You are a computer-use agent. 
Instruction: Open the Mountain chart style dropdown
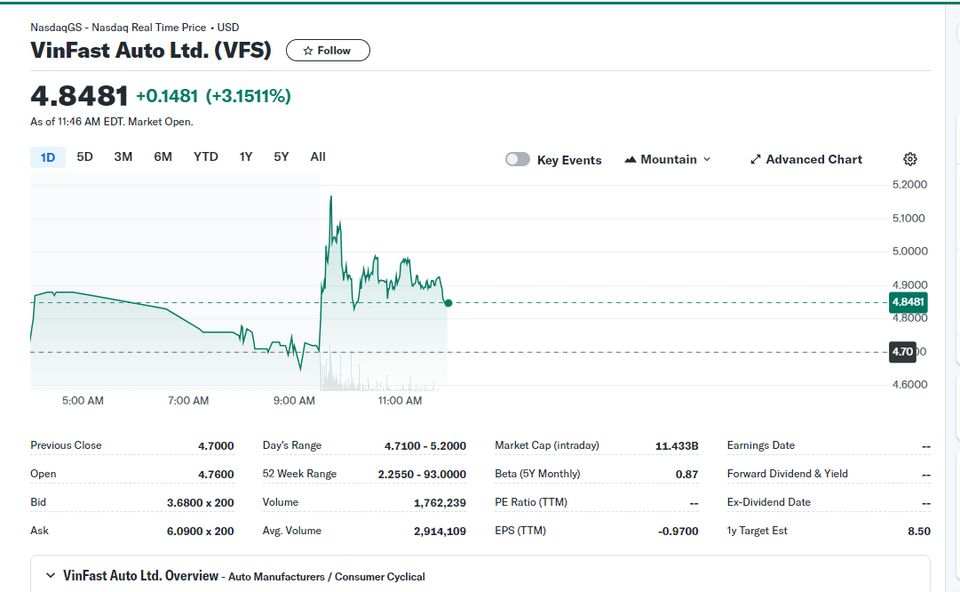click(x=667, y=159)
